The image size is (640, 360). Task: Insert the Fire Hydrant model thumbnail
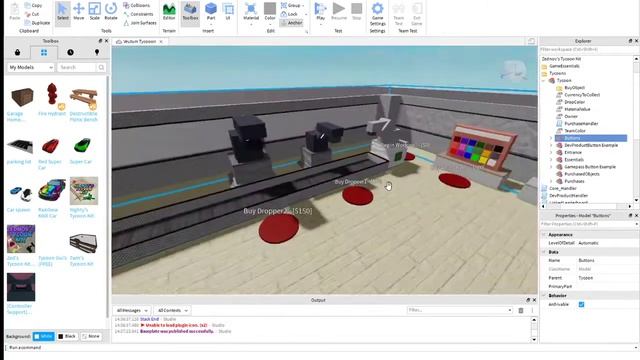[52, 95]
